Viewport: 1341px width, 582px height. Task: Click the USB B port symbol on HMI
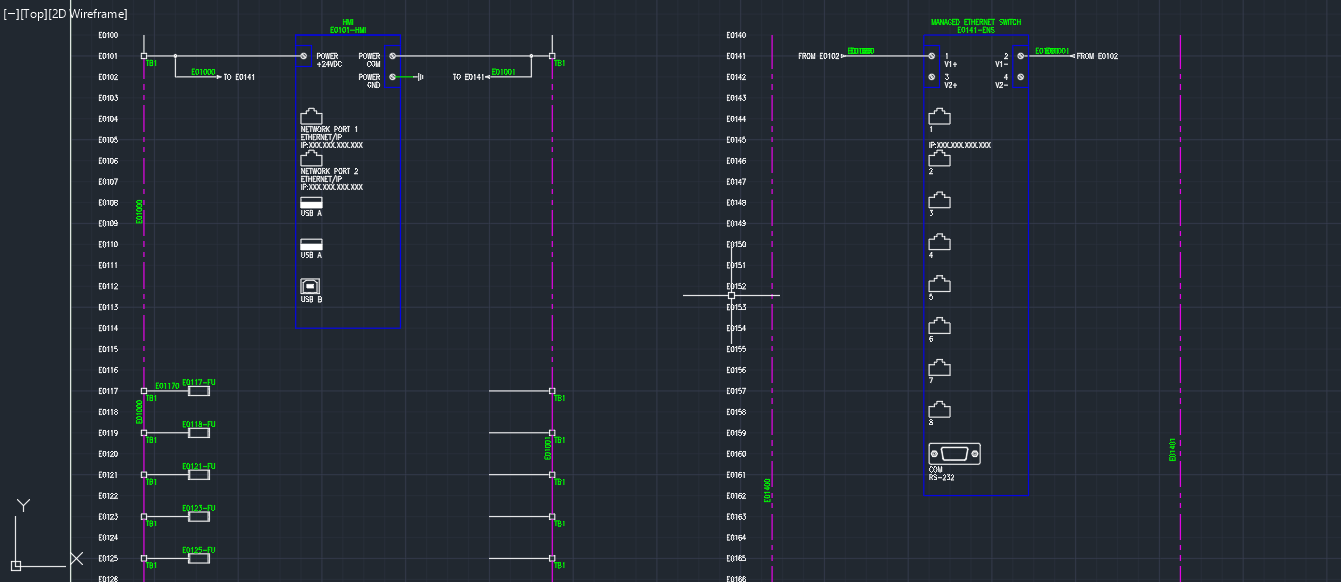click(x=309, y=285)
